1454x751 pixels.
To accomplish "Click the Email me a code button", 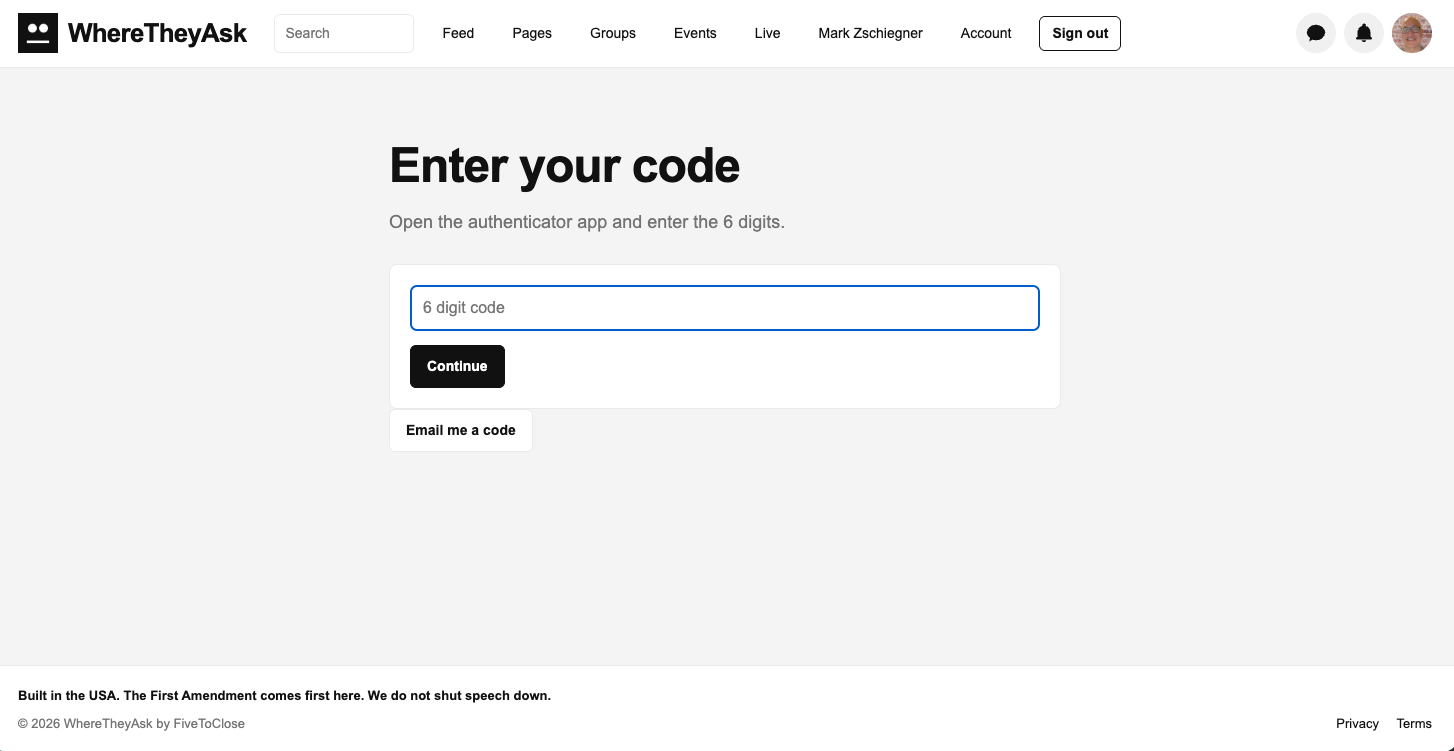I will tap(461, 430).
